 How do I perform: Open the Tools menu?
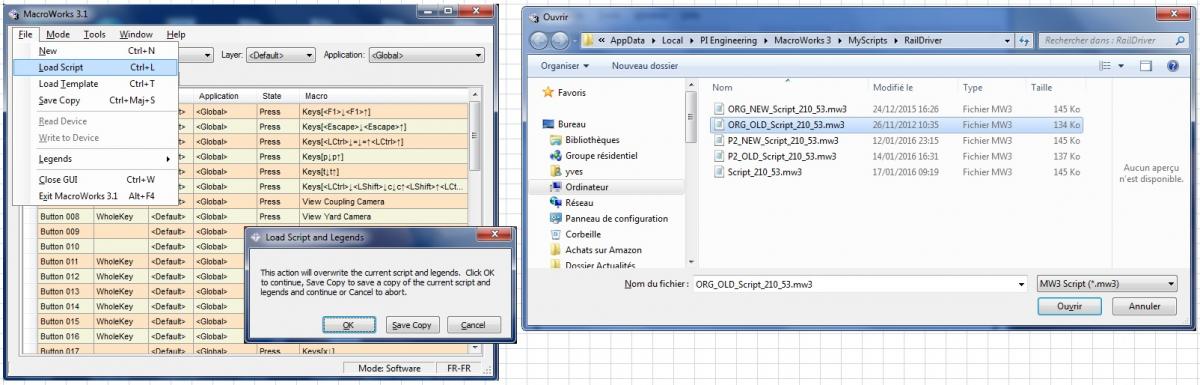coord(94,34)
